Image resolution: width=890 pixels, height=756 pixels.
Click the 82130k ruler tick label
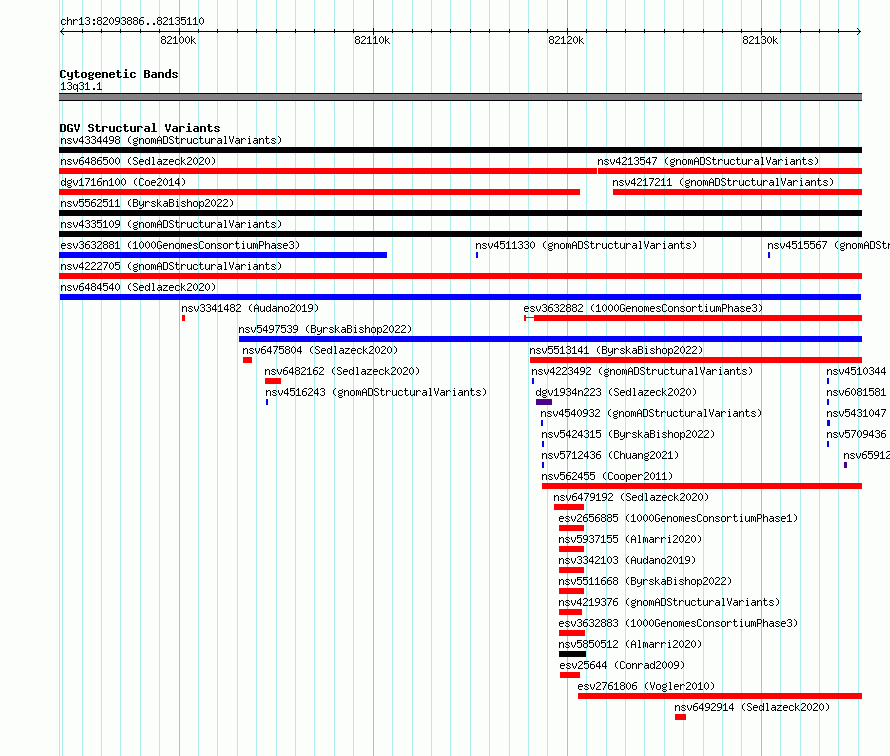[760, 40]
